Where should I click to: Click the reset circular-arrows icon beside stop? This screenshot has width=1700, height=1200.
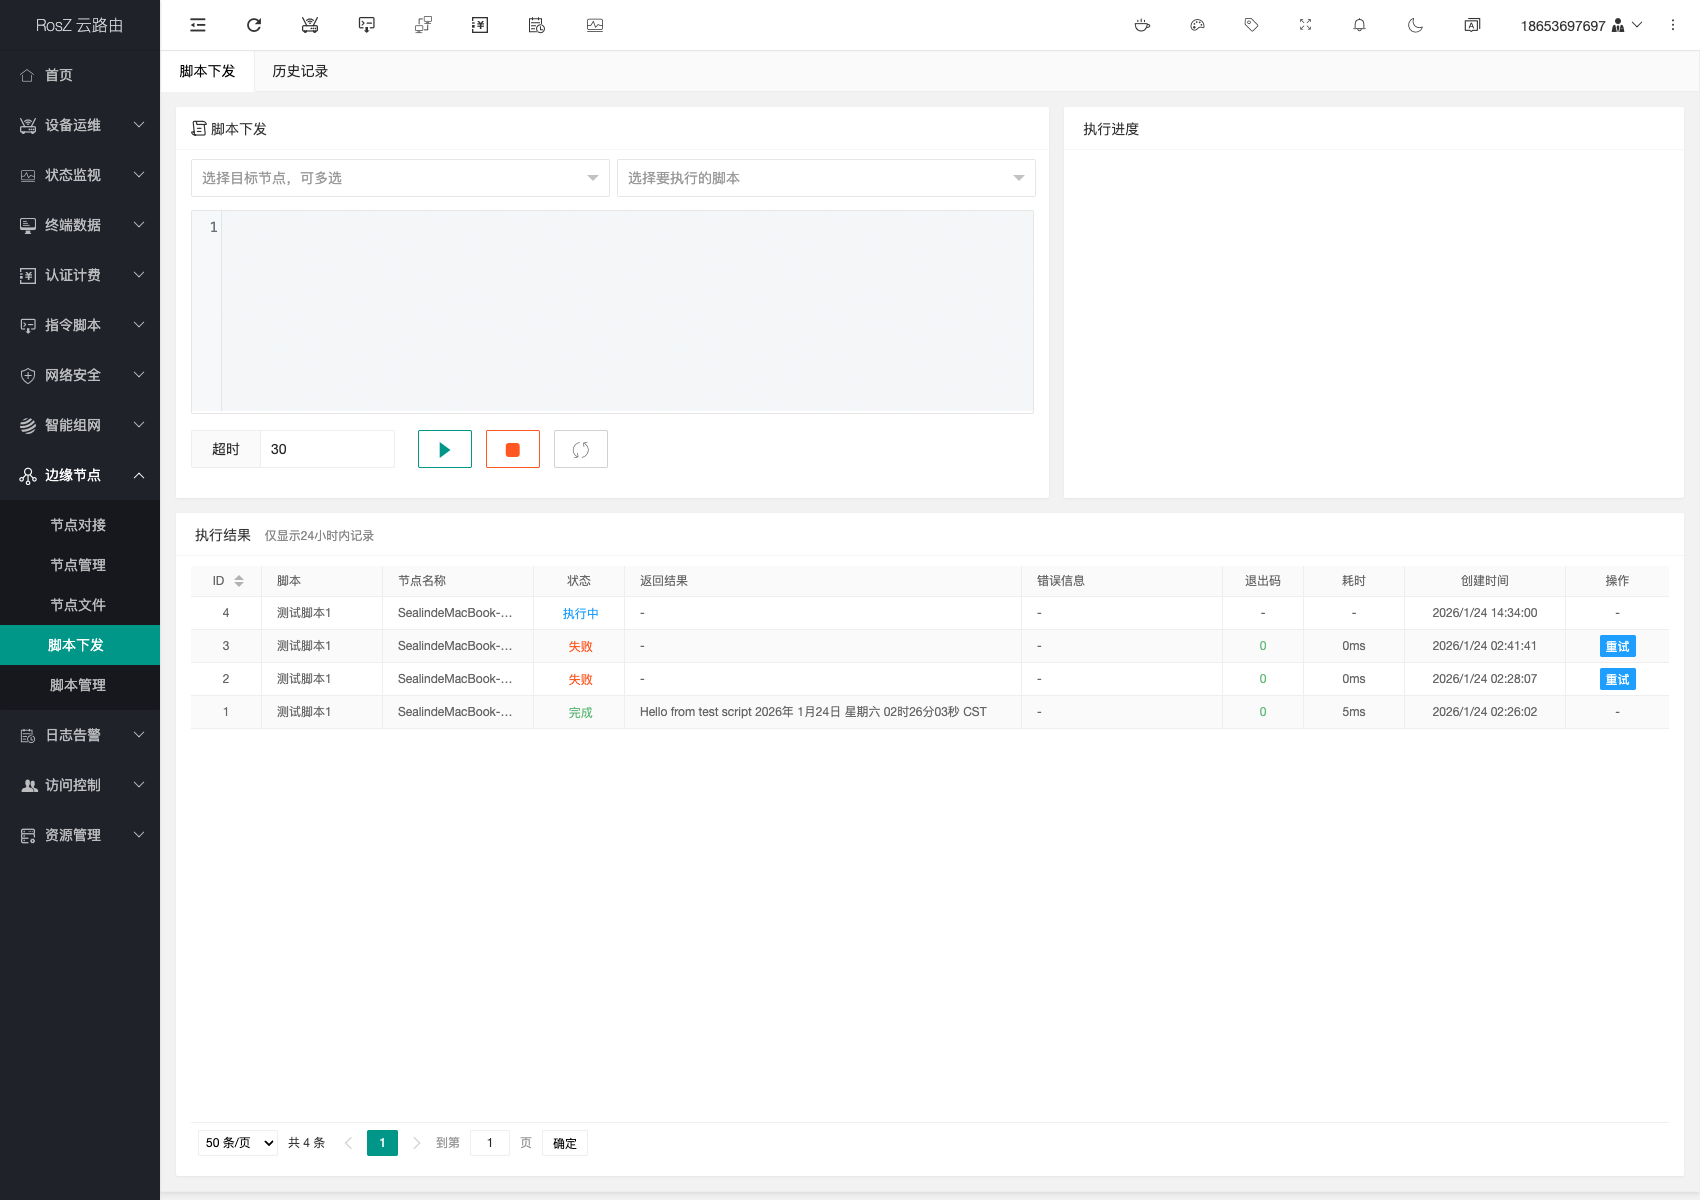click(x=581, y=449)
